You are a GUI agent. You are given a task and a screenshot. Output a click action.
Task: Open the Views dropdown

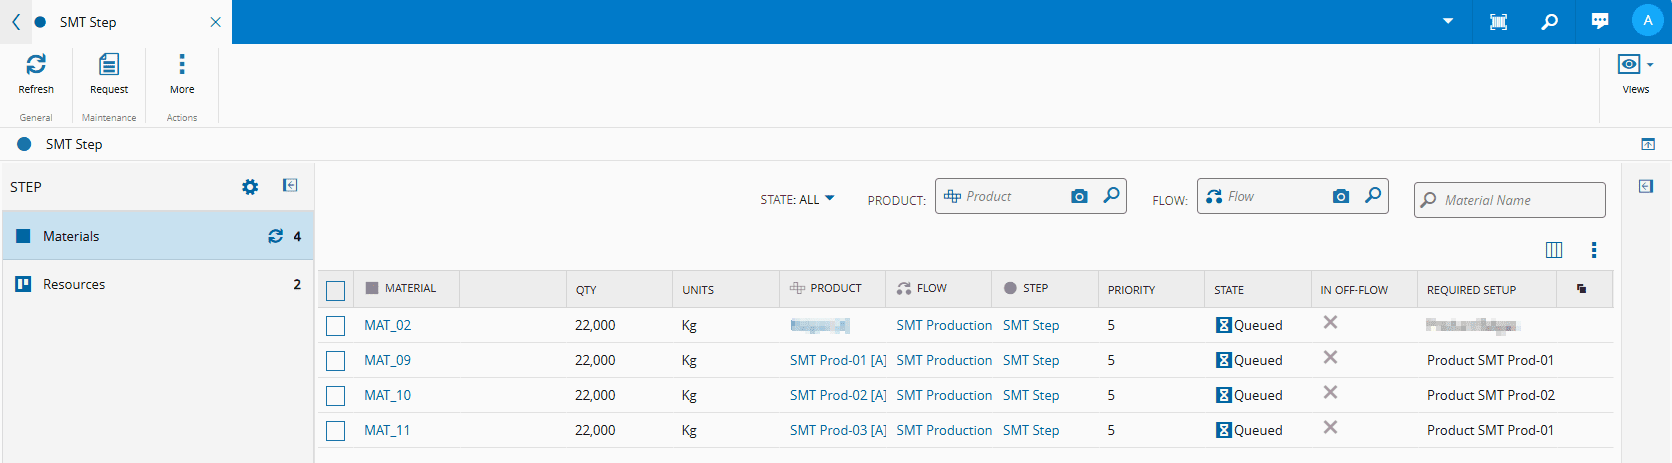(x=1635, y=65)
